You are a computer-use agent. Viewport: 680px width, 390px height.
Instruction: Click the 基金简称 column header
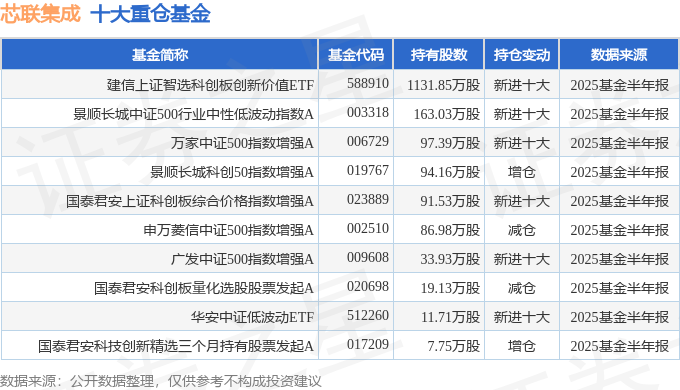click(x=160, y=55)
